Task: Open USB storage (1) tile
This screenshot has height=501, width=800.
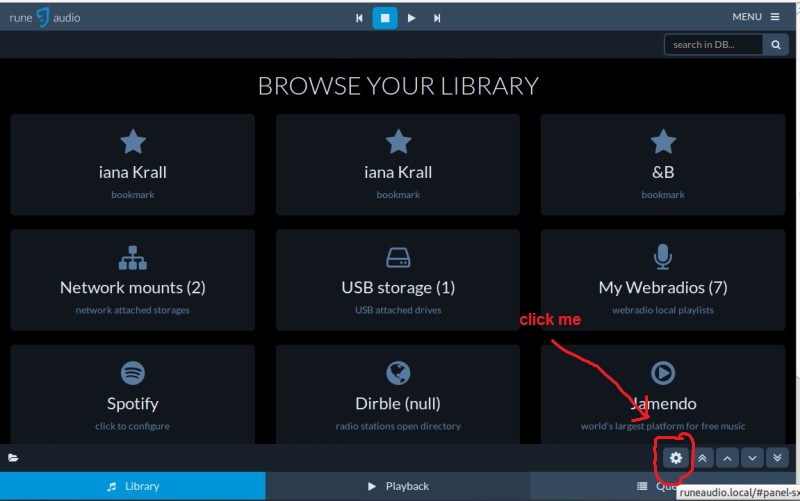Action: [398, 280]
